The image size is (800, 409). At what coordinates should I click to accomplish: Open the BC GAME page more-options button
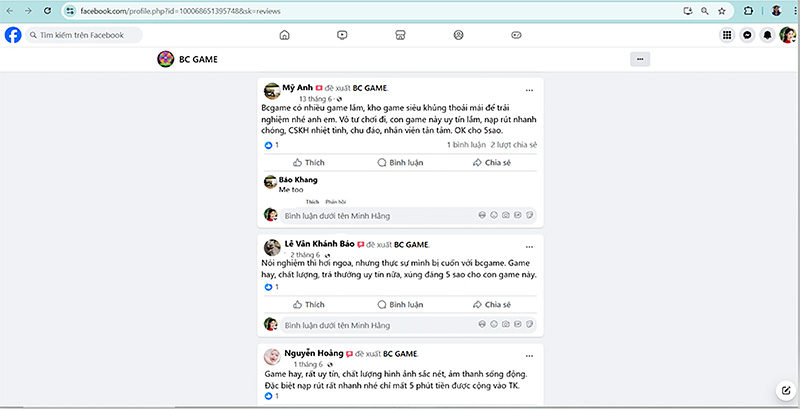640,59
